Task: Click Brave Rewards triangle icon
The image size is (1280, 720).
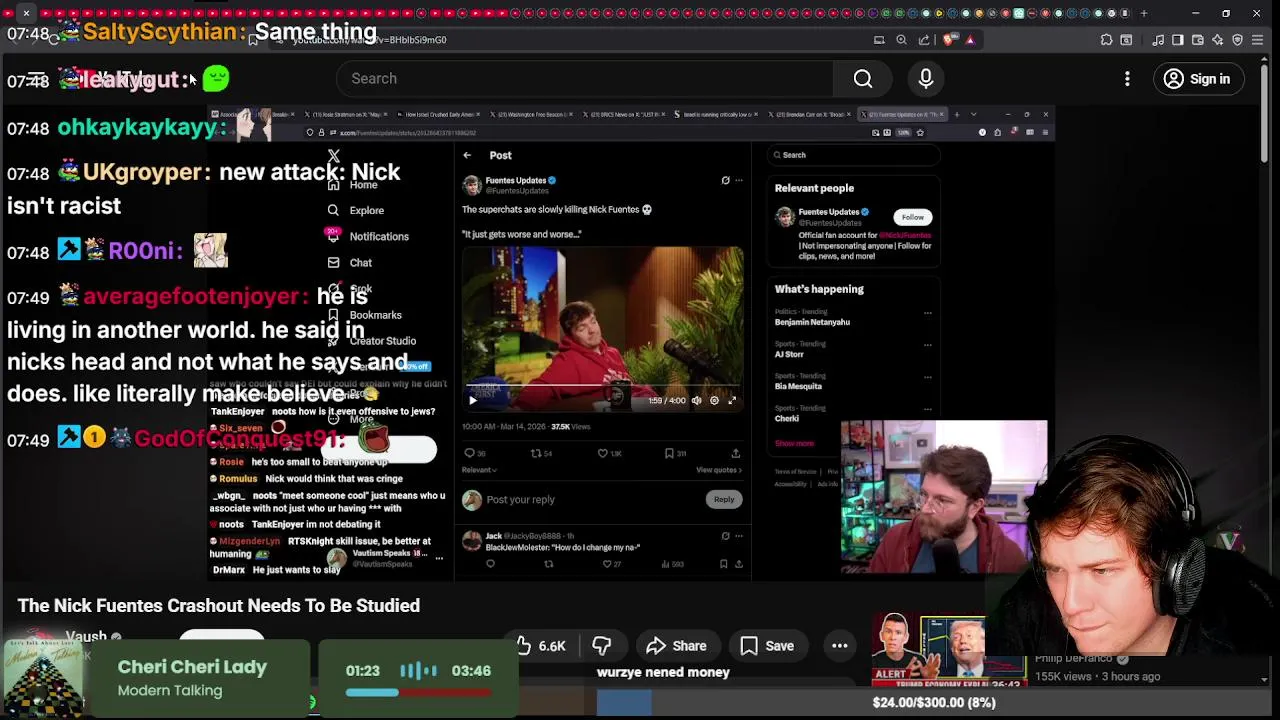Action: tap(970, 40)
